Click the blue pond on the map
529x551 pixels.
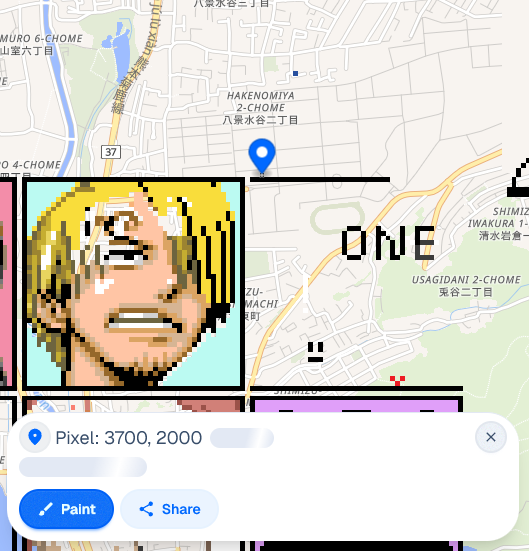tap(118, 49)
